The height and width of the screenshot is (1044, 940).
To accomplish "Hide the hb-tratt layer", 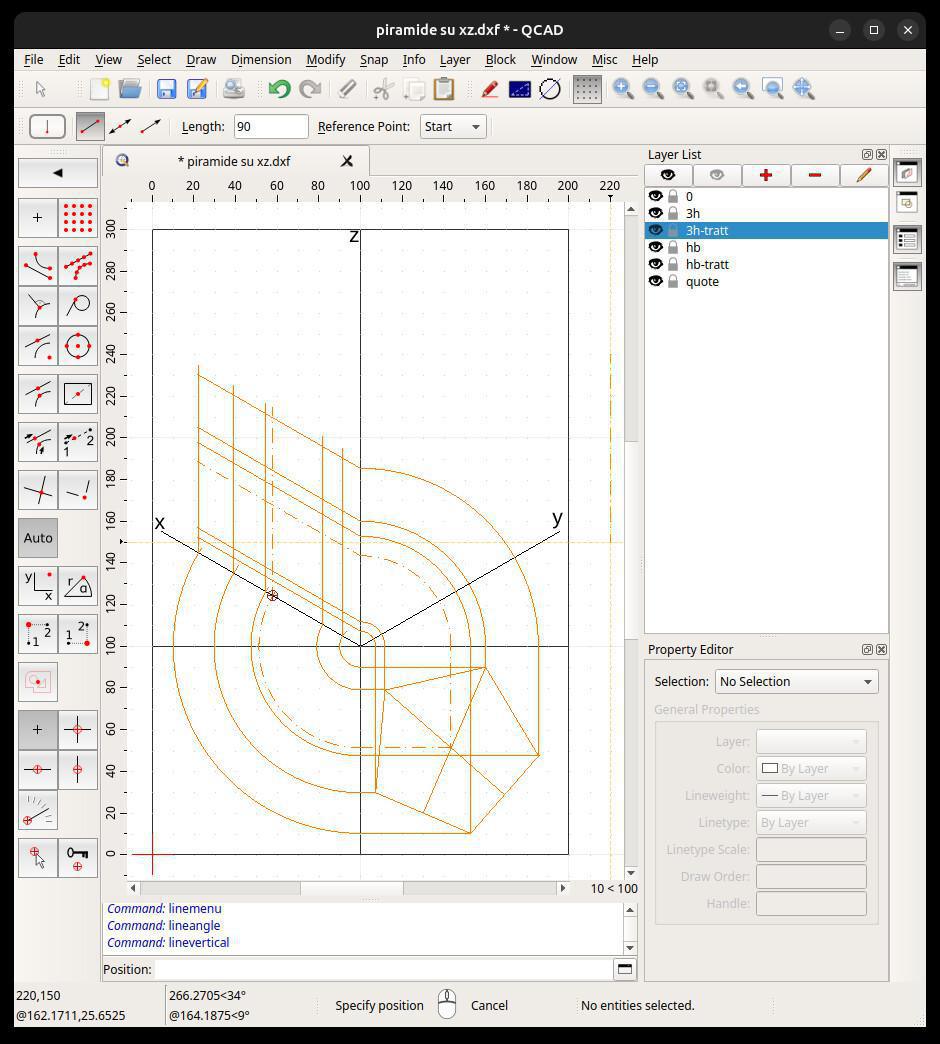I will (656, 264).
